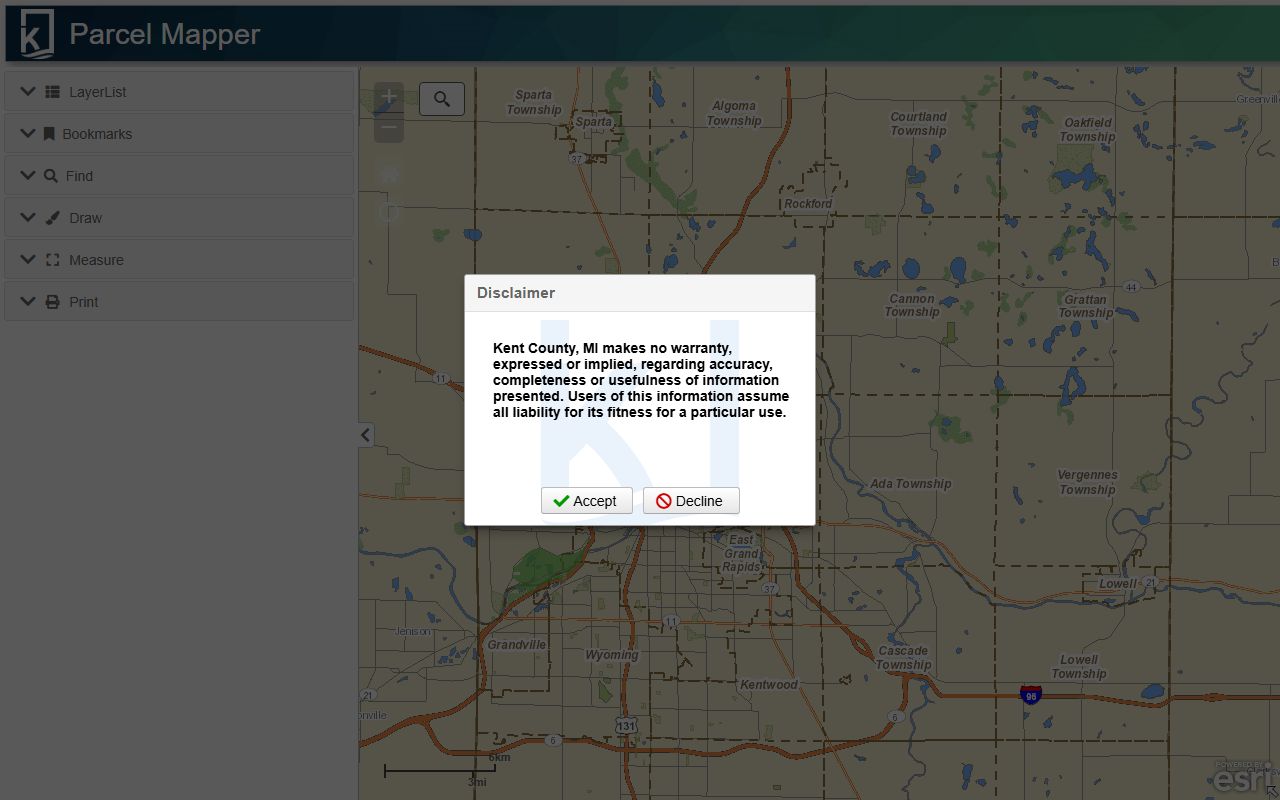Open the overview map corner arrow
This screenshot has height=800, width=1280.
tap(1272, 792)
